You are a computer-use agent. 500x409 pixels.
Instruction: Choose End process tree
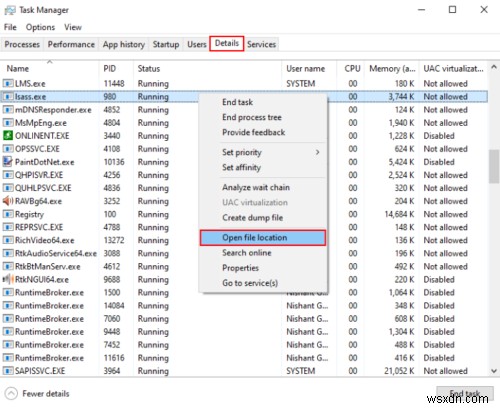pyautogui.click(x=263, y=117)
